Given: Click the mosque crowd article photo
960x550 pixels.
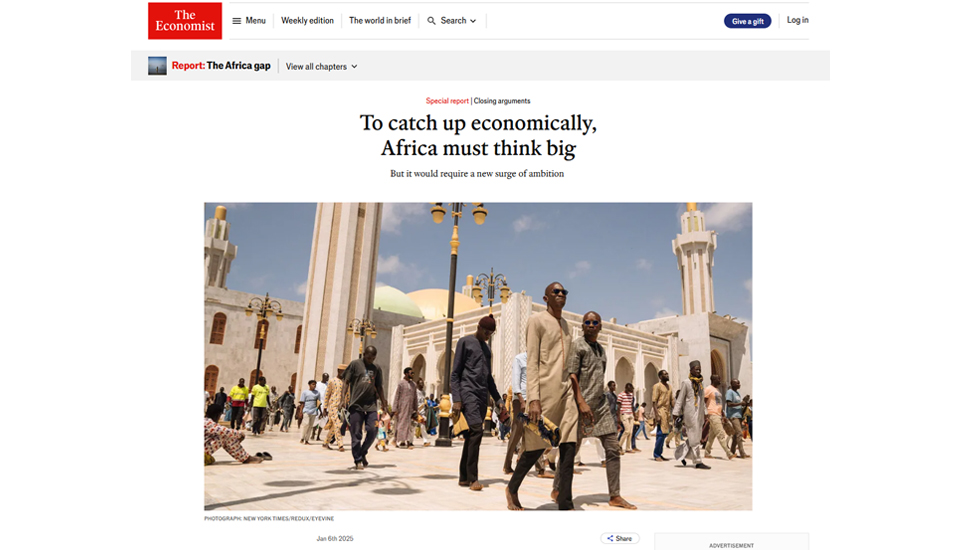Looking at the screenshot, I should (x=478, y=356).
